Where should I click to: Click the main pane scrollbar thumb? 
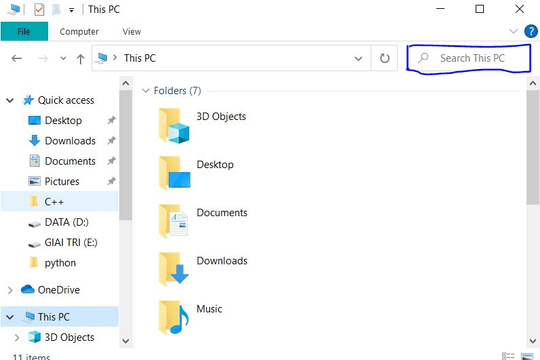coord(533,148)
